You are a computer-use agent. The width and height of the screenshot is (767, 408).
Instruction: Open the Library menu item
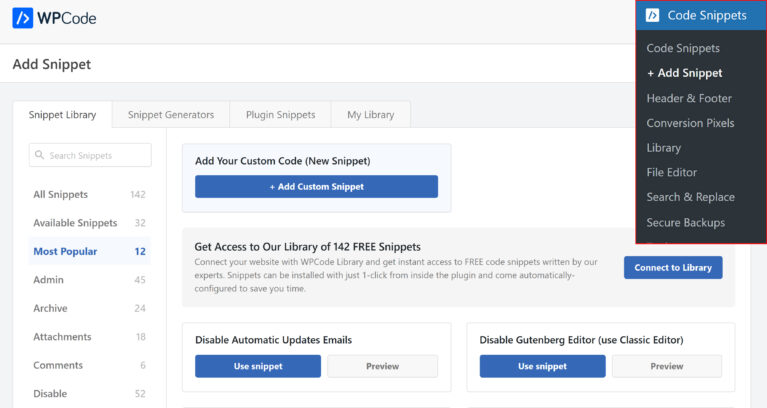(x=663, y=148)
